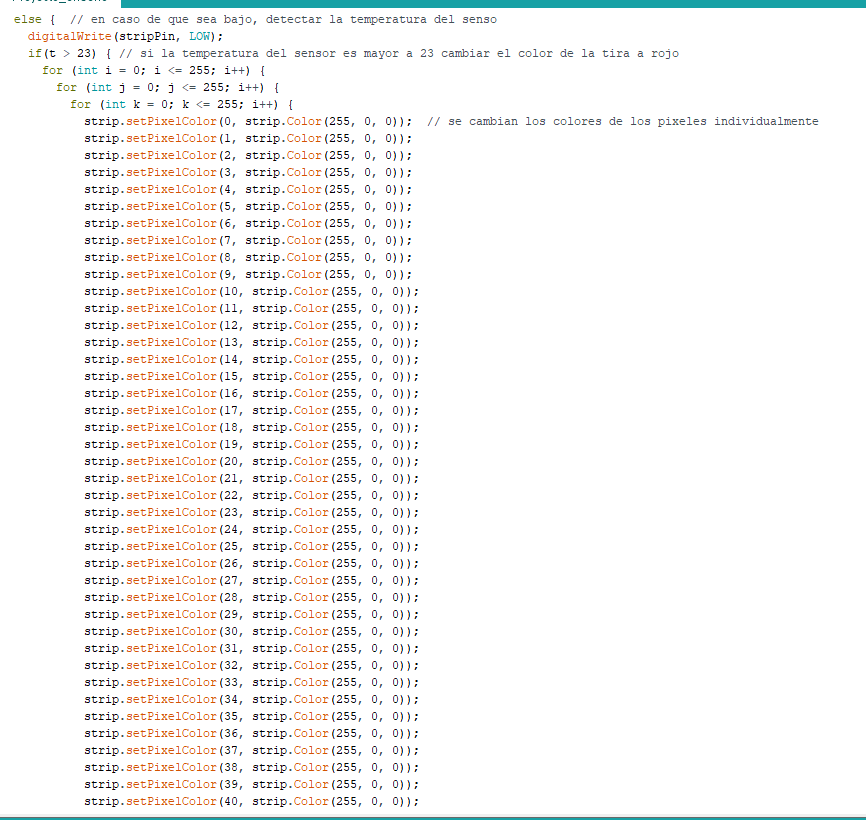The height and width of the screenshot is (820, 866).
Task: Click the 'if(t > 23)' condition line
Action: (353, 54)
